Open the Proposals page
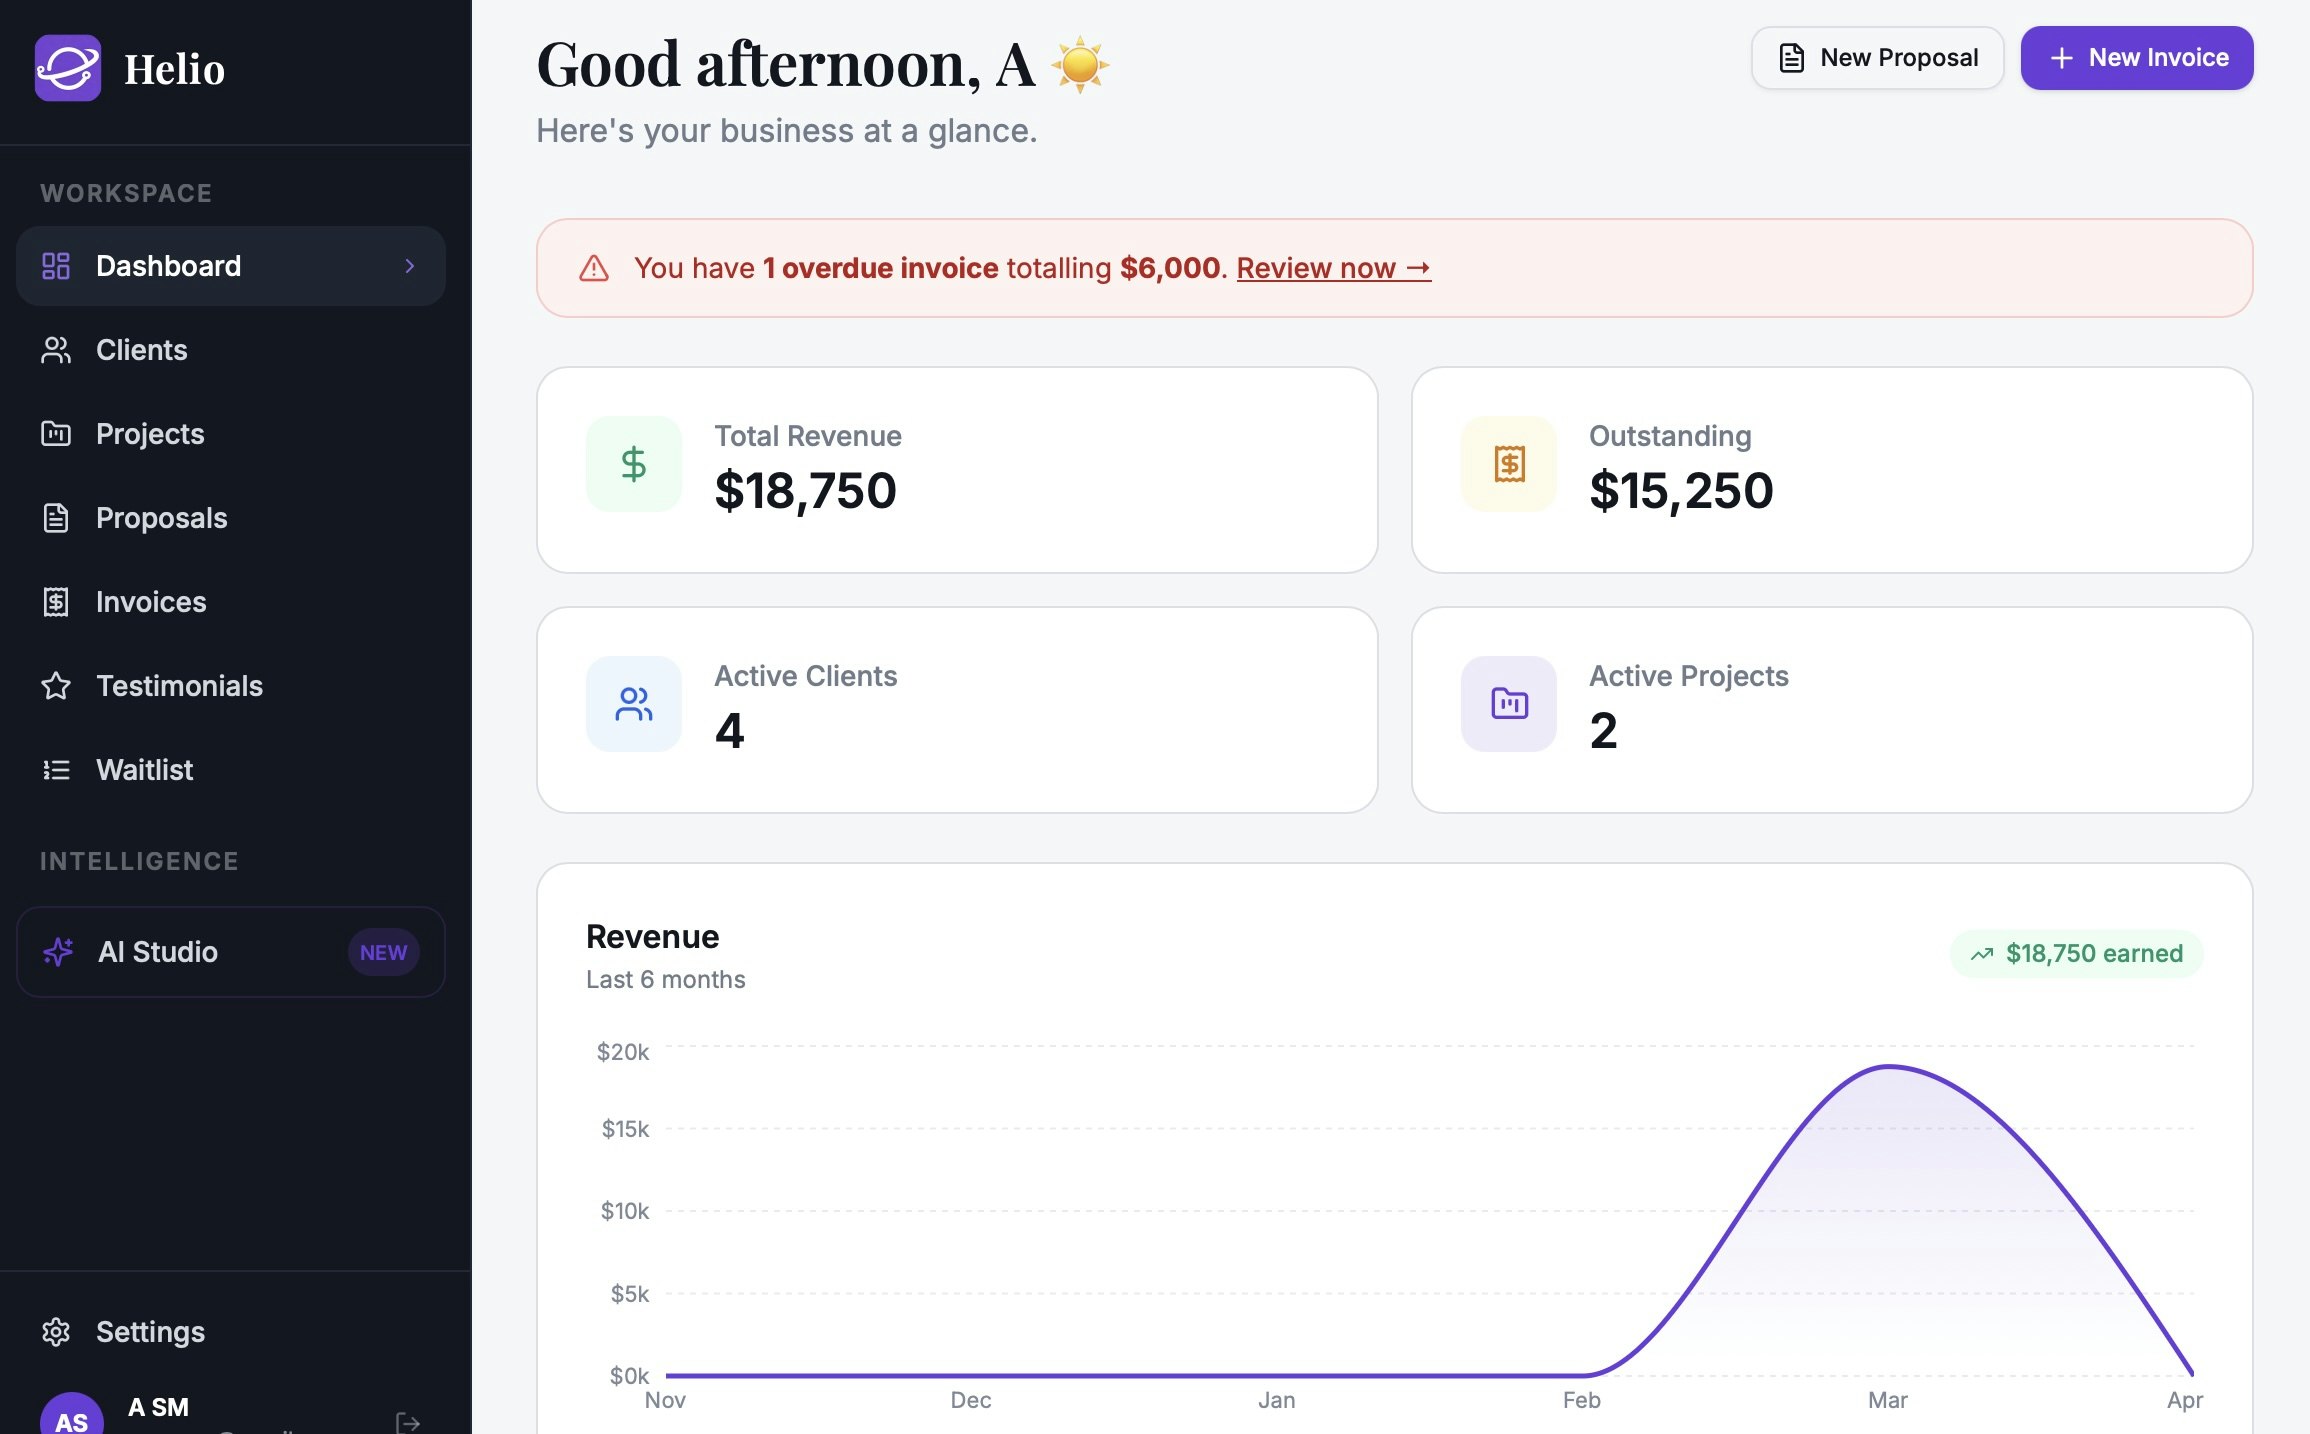 pos(161,518)
